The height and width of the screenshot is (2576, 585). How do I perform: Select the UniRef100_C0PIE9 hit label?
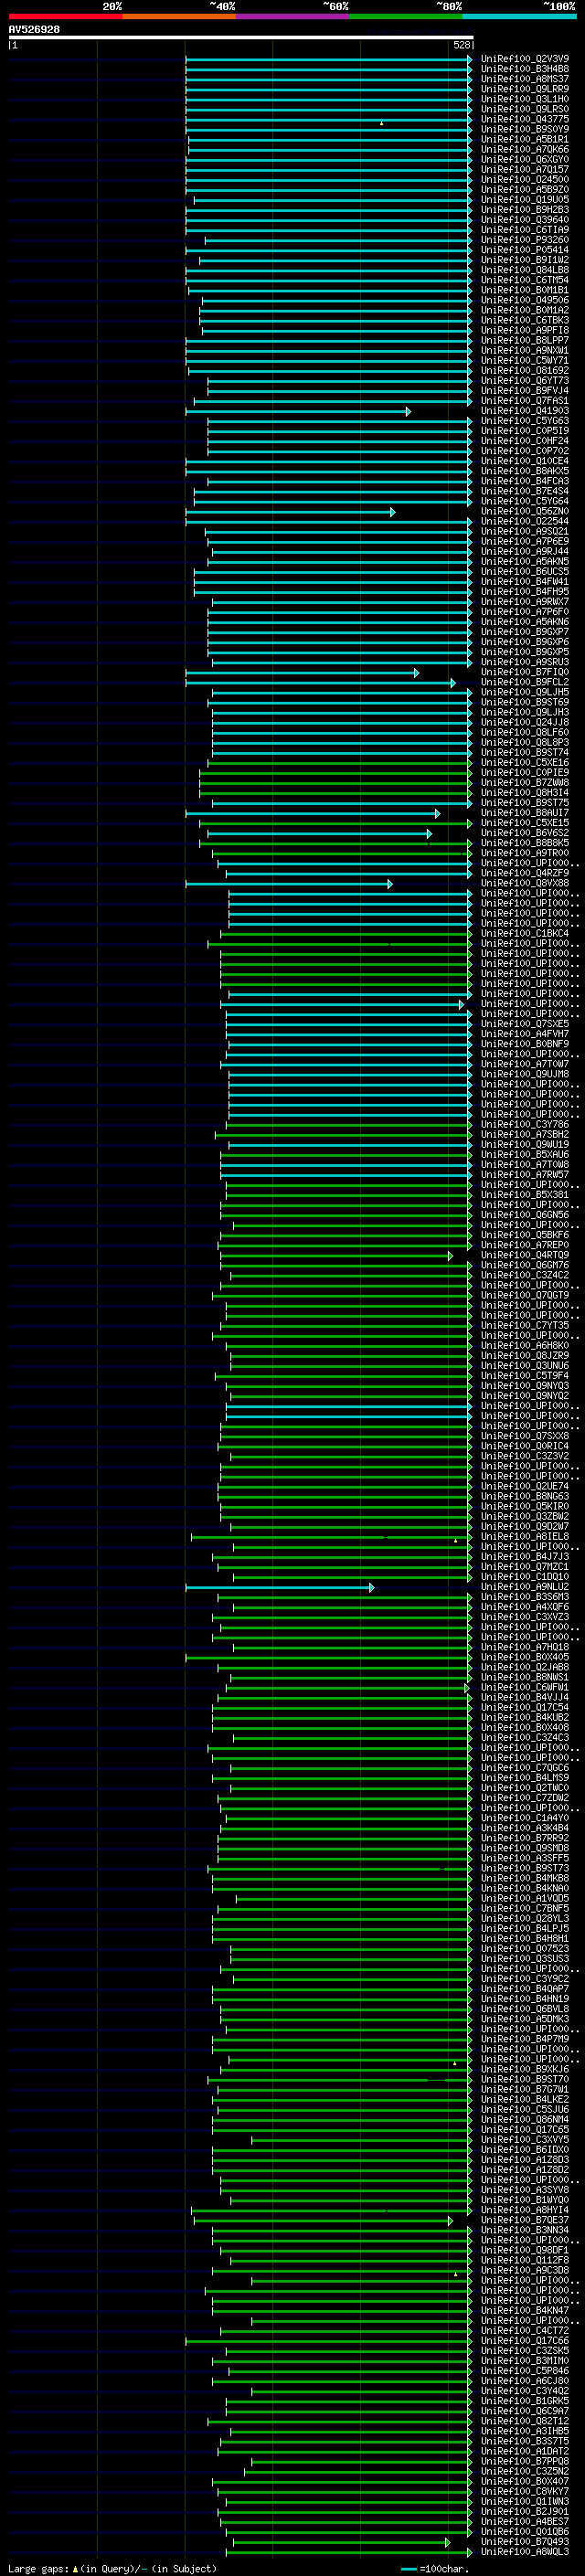point(525,772)
